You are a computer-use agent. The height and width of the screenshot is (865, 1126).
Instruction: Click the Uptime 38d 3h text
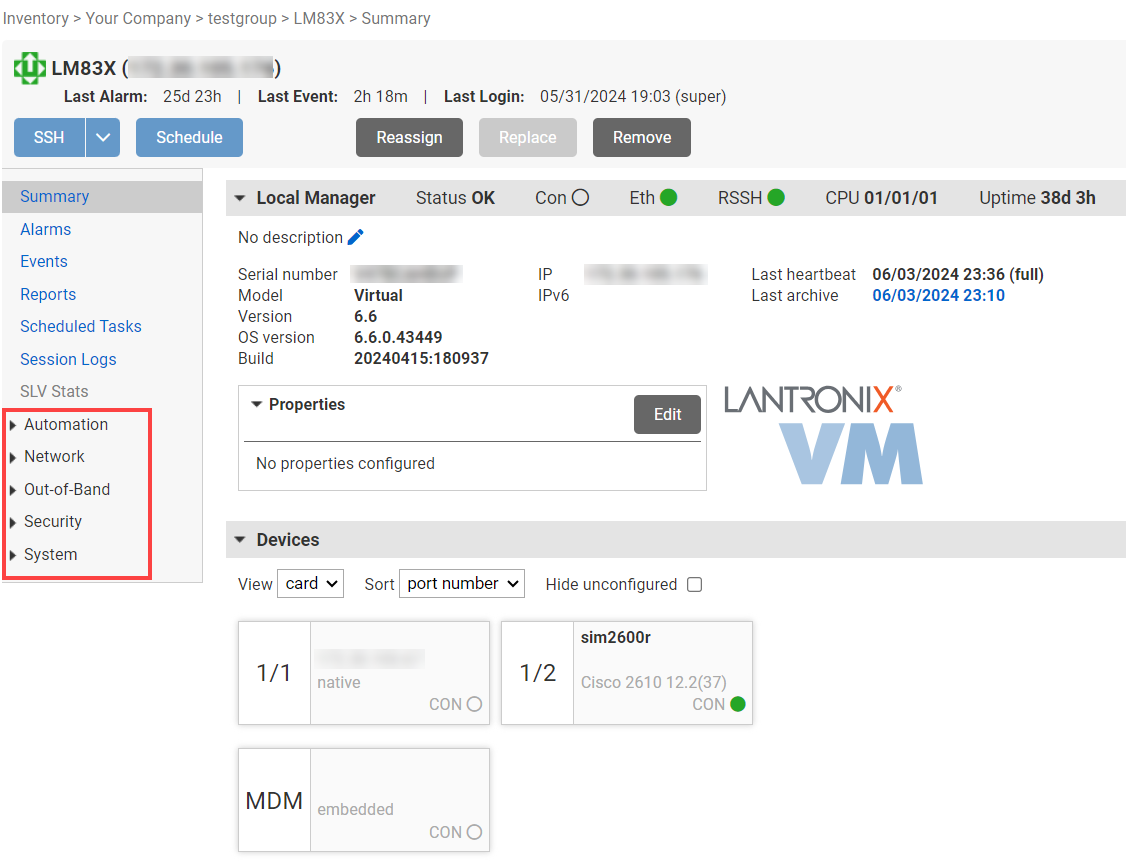[1037, 198]
